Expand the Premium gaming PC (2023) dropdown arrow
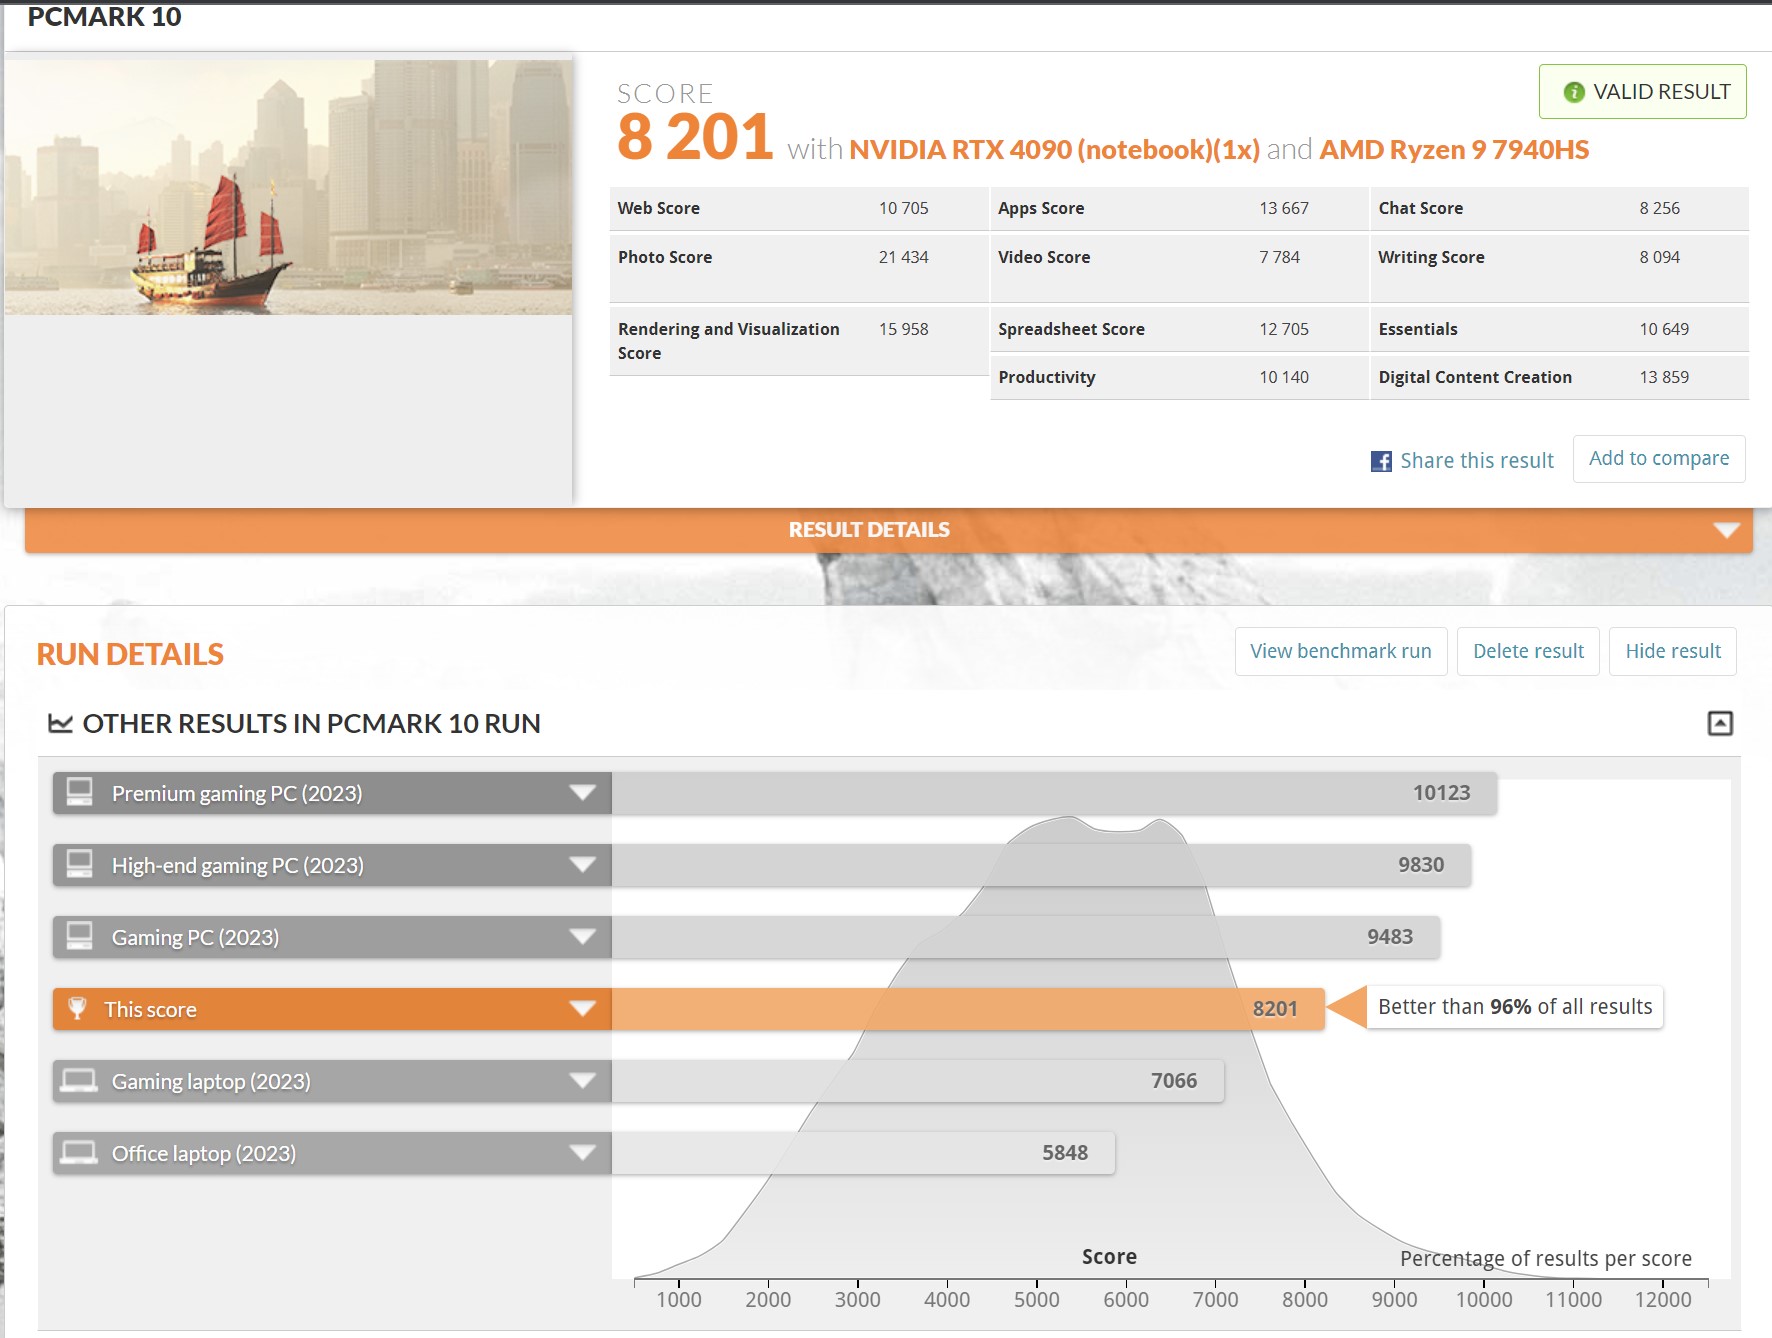1772x1338 pixels. [582, 793]
